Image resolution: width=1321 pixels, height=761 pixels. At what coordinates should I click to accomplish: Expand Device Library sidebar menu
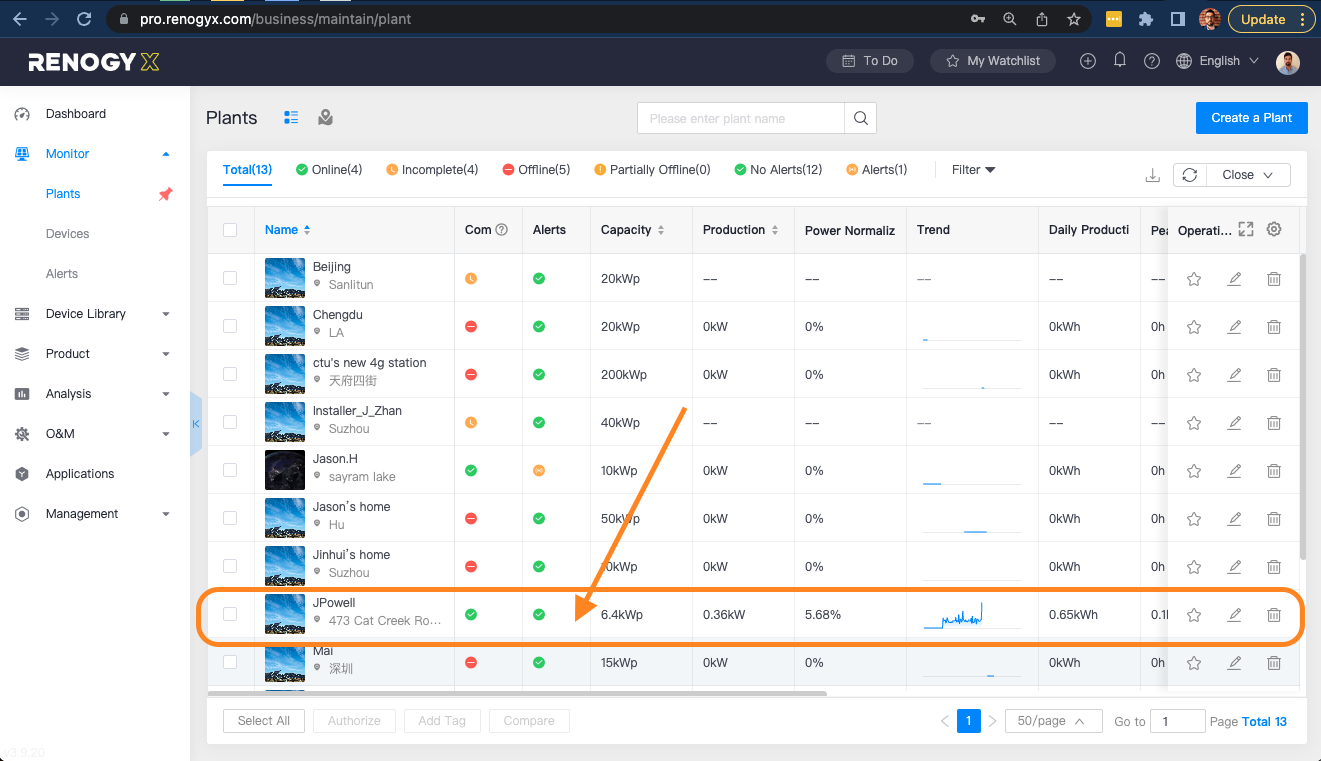(x=166, y=314)
